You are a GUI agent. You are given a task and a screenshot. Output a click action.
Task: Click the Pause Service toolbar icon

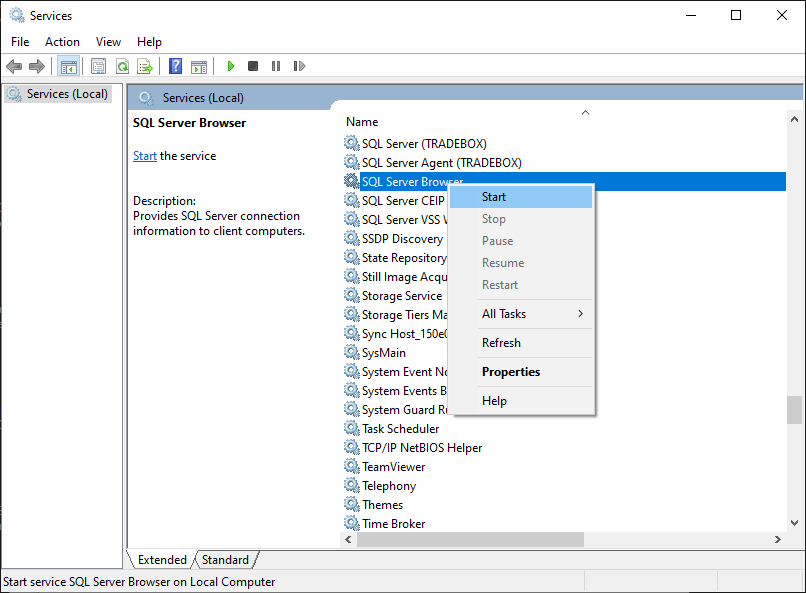(276, 67)
